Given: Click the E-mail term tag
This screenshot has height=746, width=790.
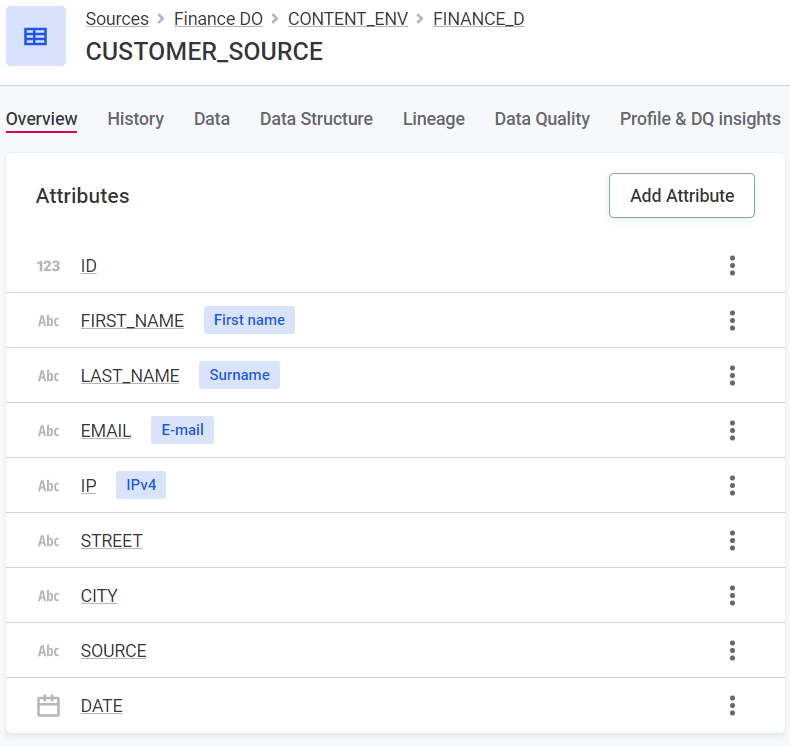Looking at the screenshot, I should [x=182, y=430].
